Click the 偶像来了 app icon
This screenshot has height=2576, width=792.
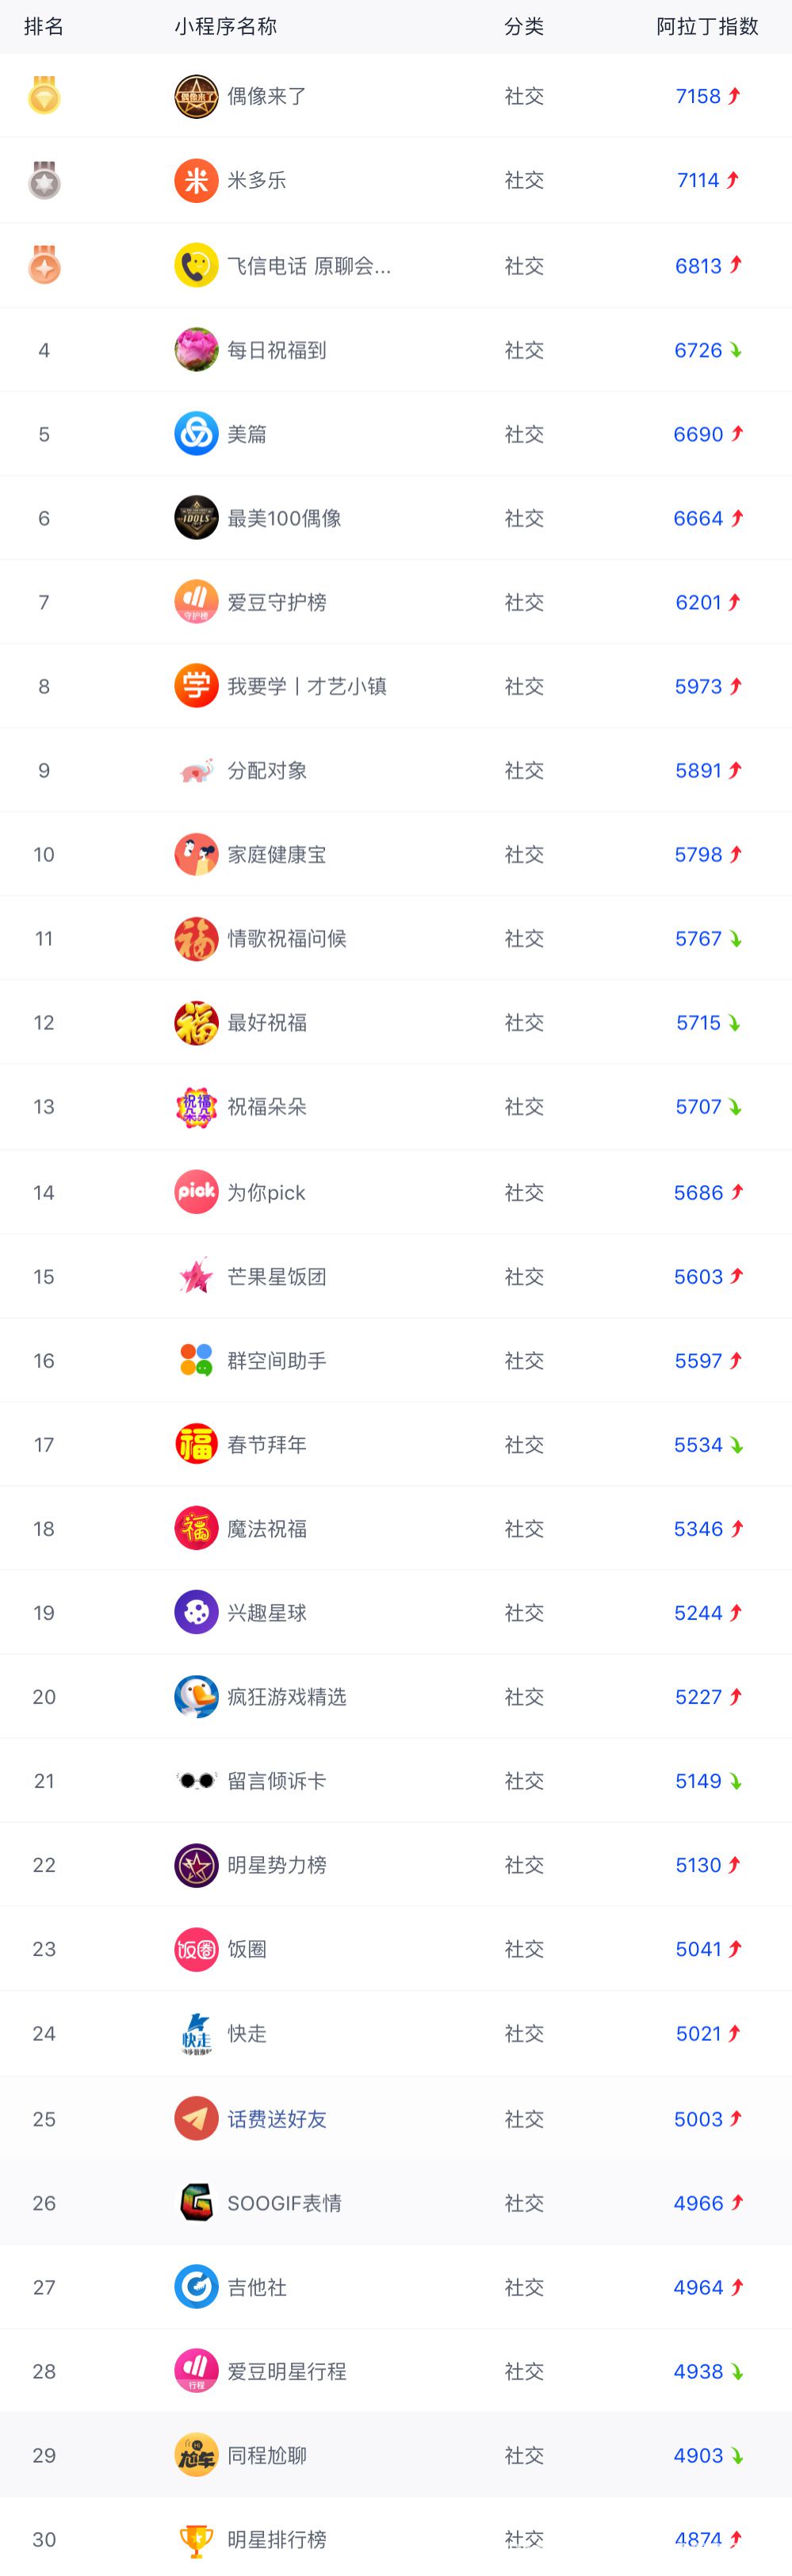[196, 96]
